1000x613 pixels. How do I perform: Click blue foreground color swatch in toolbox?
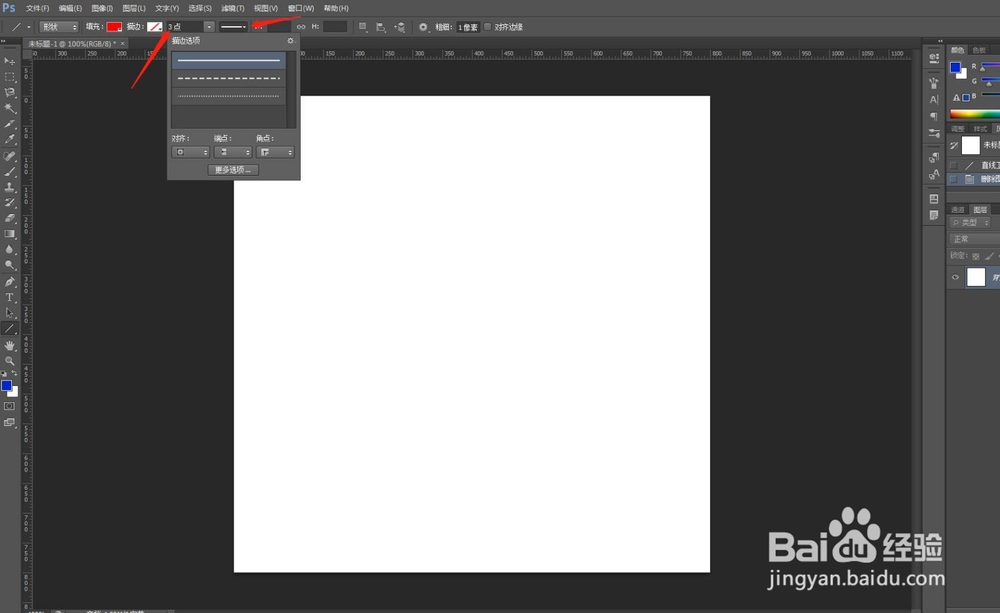coord(6,385)
